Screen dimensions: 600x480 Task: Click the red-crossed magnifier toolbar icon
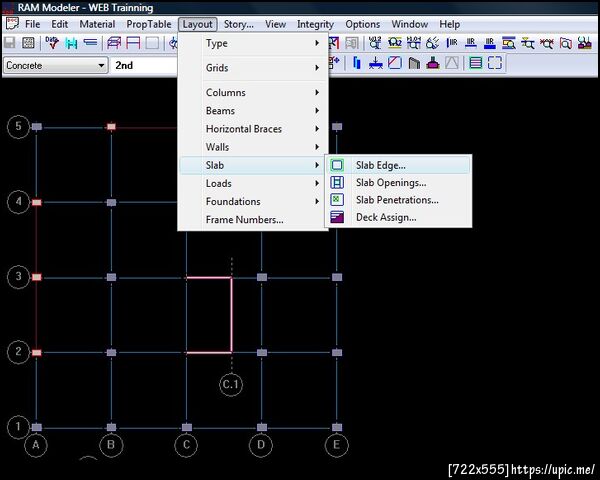[x=547, y=43]
